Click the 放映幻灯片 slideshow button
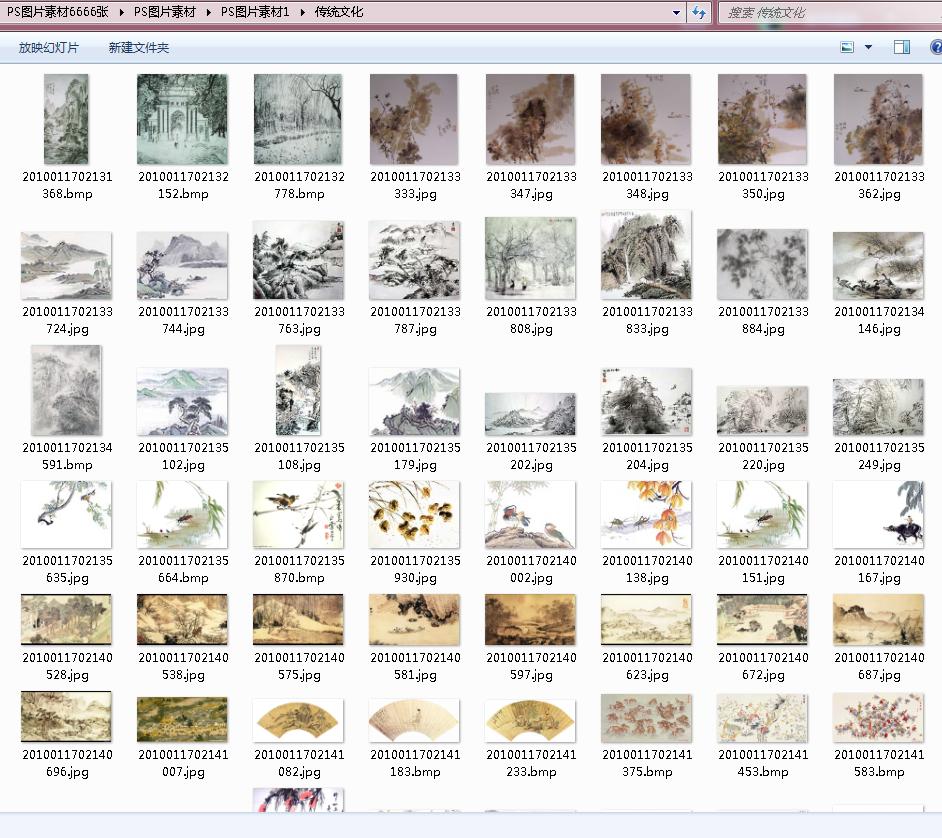 click(48, 48)
